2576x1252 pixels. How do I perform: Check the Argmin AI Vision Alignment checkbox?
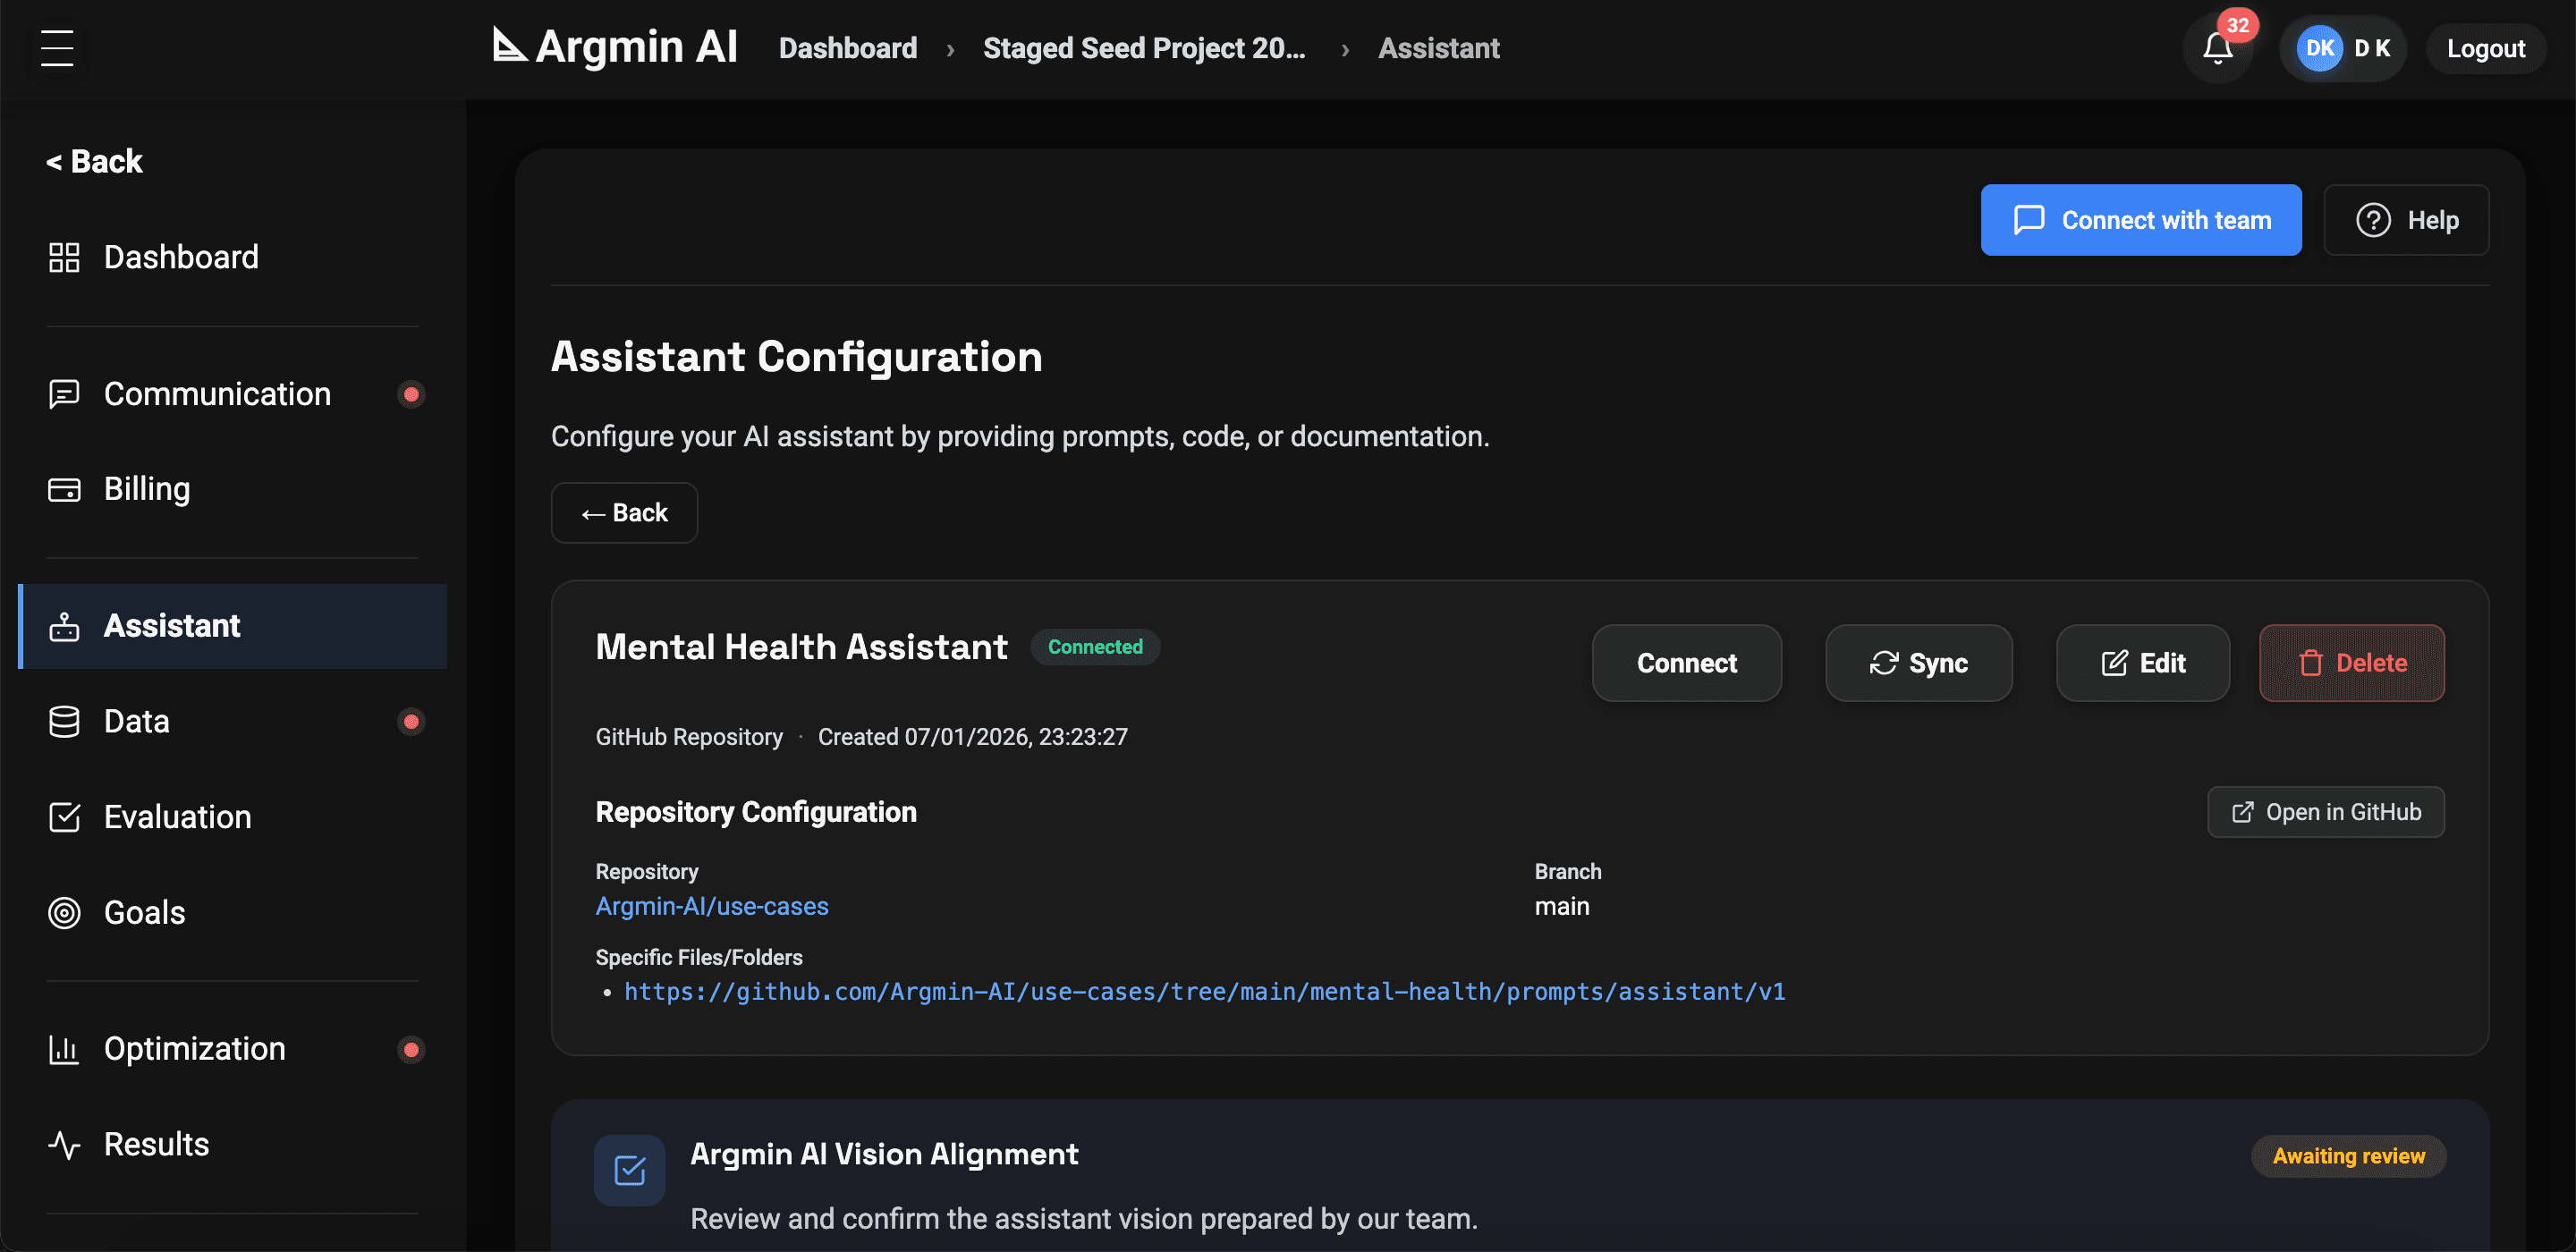click(x=629, y=1169)
